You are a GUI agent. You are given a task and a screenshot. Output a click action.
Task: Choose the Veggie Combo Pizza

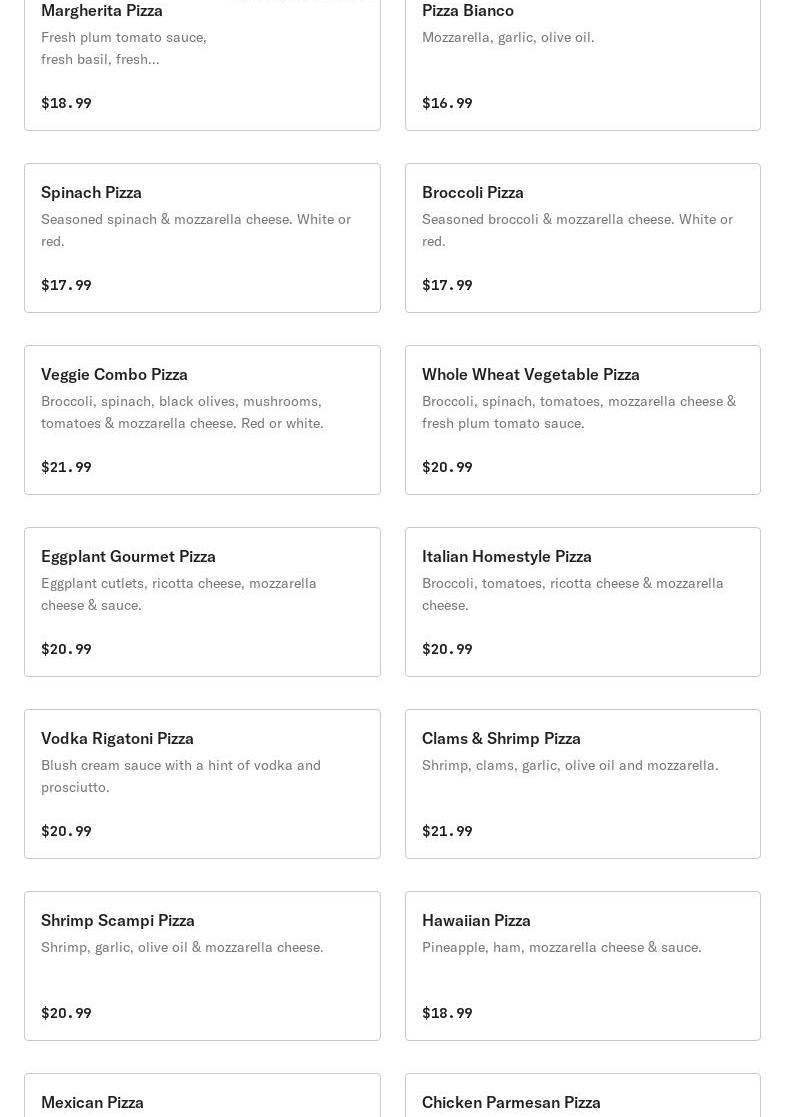click(x=202, y=420)
